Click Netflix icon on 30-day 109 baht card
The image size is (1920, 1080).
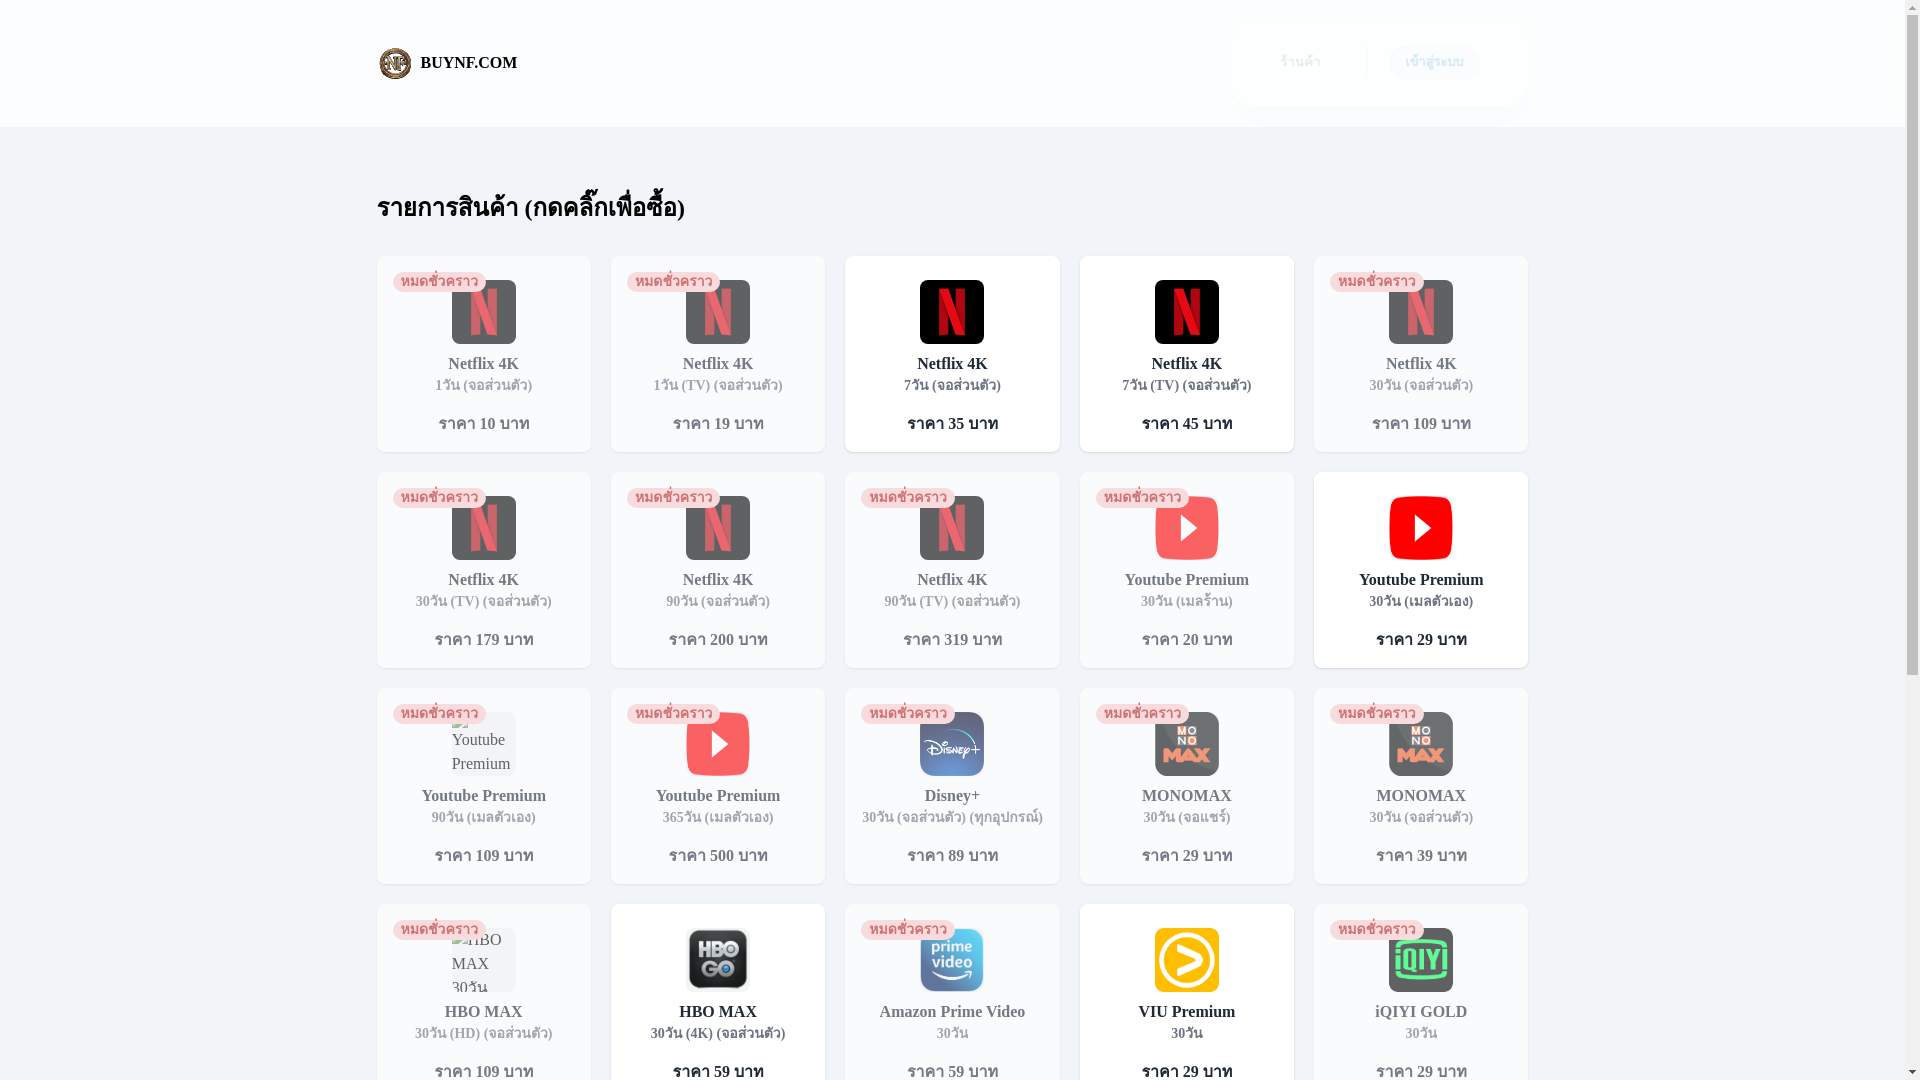[1421, 312]
